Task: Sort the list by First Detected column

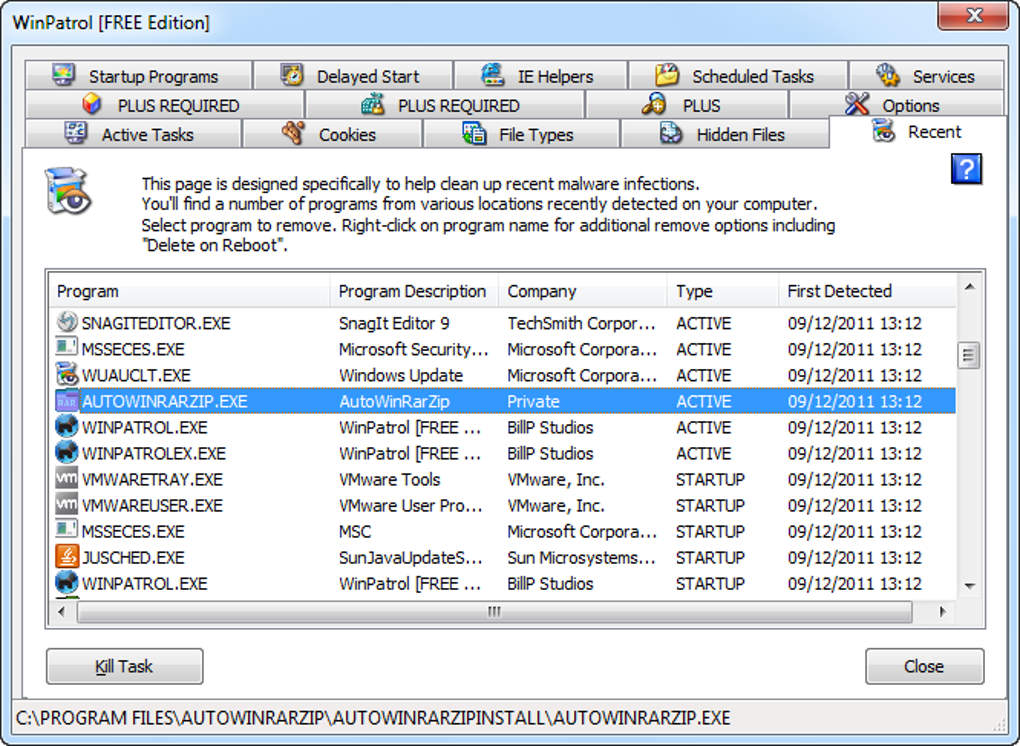Action: 840,291
